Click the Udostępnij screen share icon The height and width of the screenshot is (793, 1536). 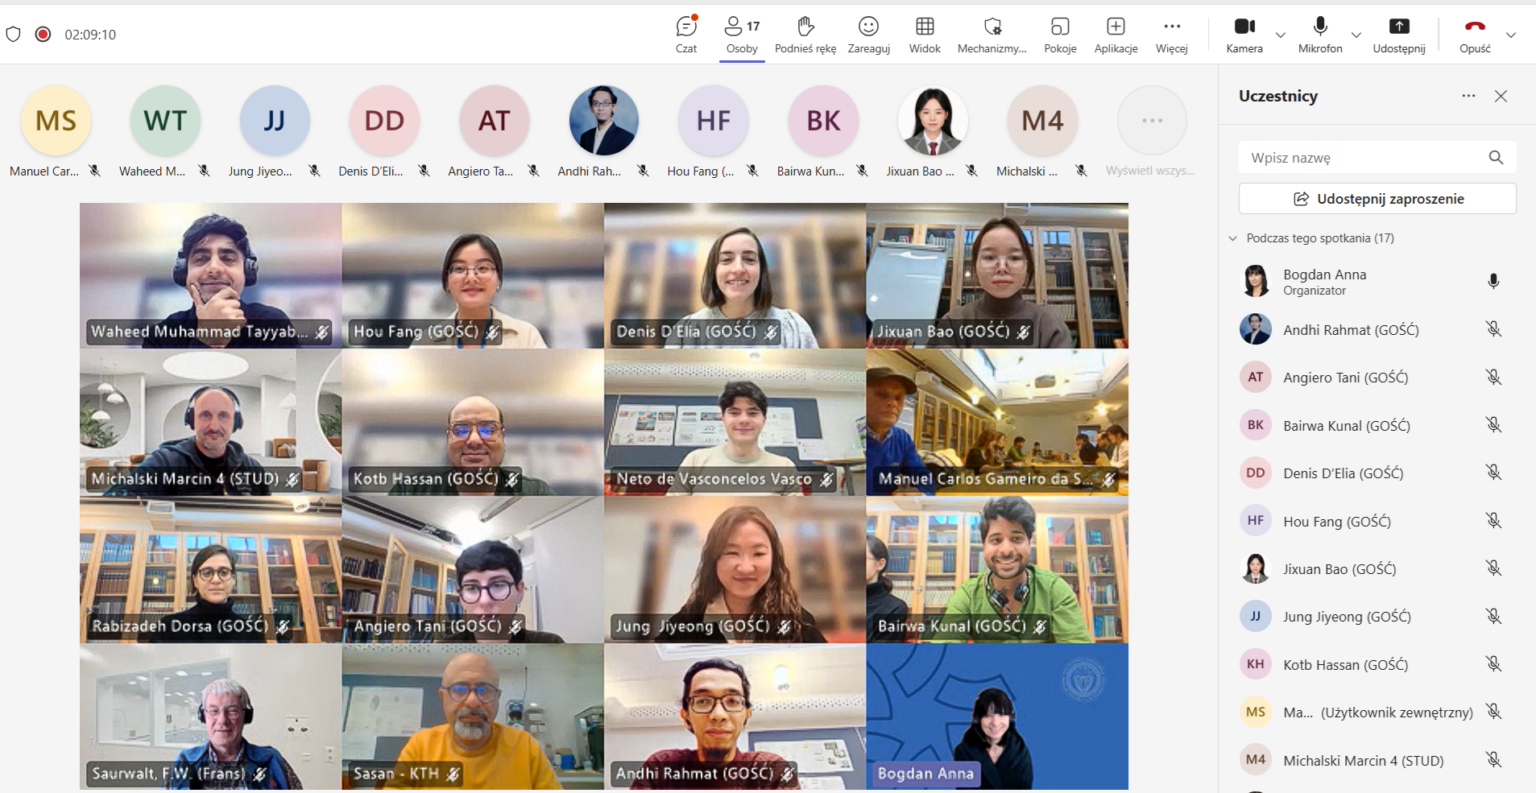click(x=1398, y=34)
